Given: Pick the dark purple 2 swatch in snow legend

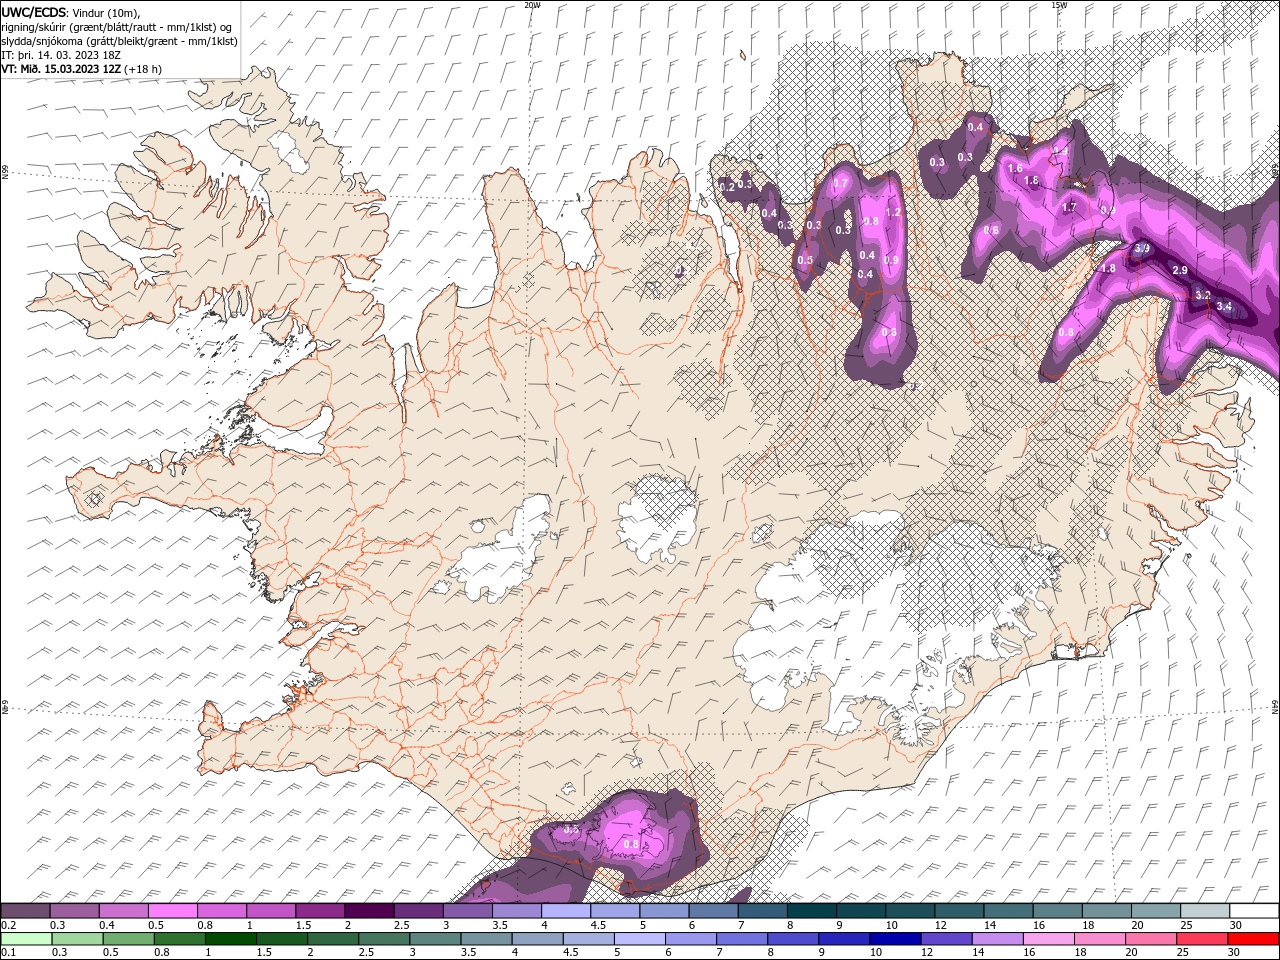Looking at the screenshot, I should click(368, 911).
